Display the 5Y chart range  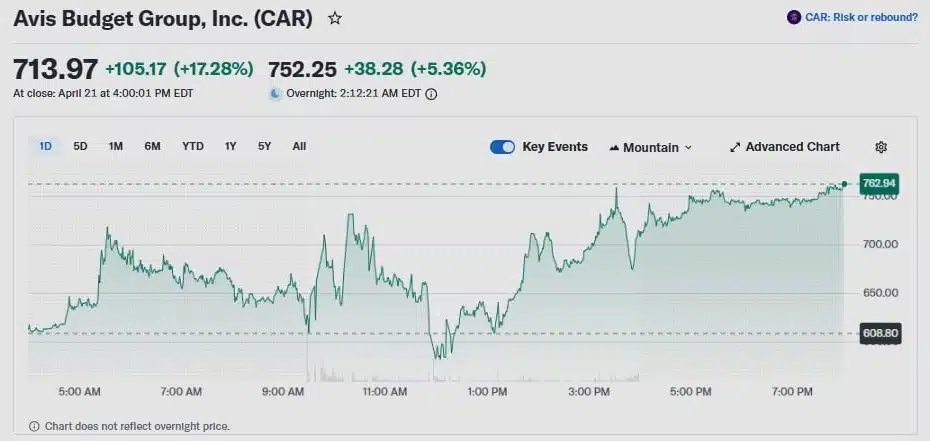264,146
